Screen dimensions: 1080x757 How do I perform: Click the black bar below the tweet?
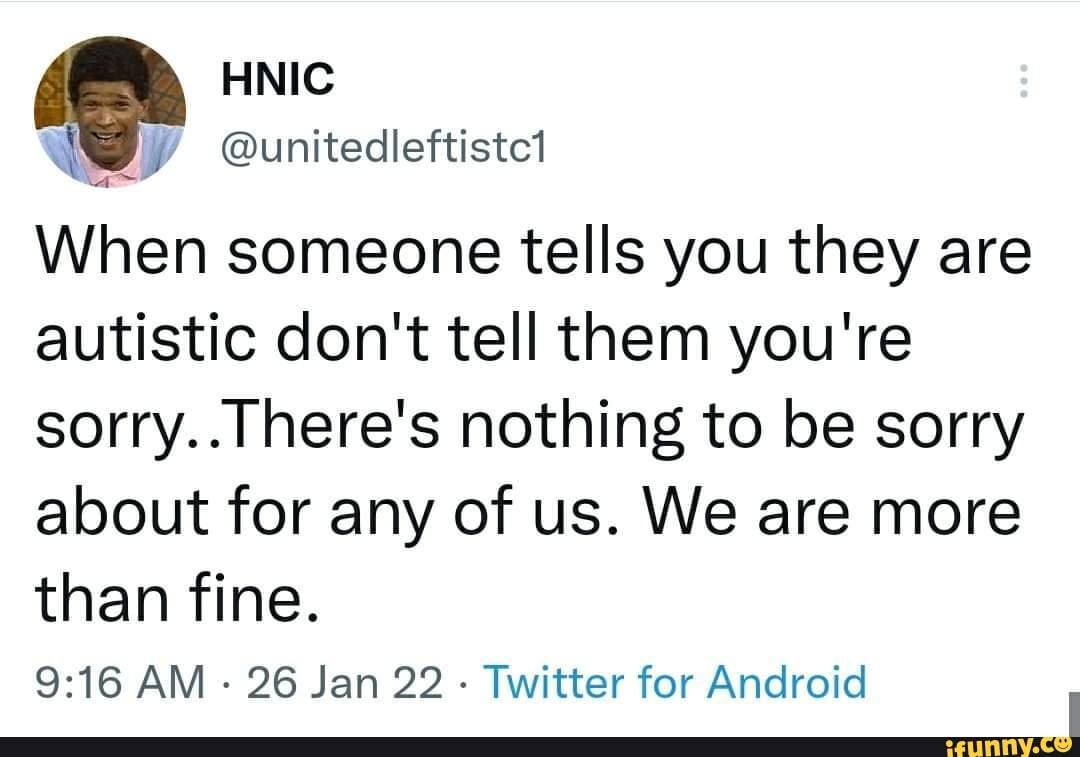450,747
